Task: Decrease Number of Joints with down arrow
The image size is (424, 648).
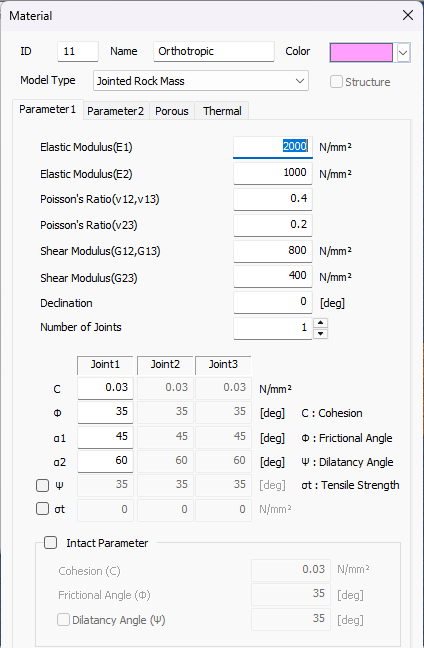Action: point(320,334)
